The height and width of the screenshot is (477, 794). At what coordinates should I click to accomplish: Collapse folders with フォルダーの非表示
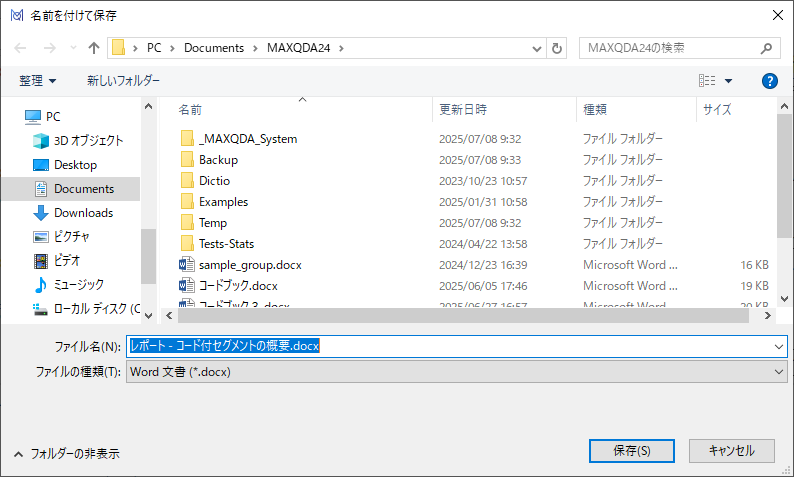point(66,454)
